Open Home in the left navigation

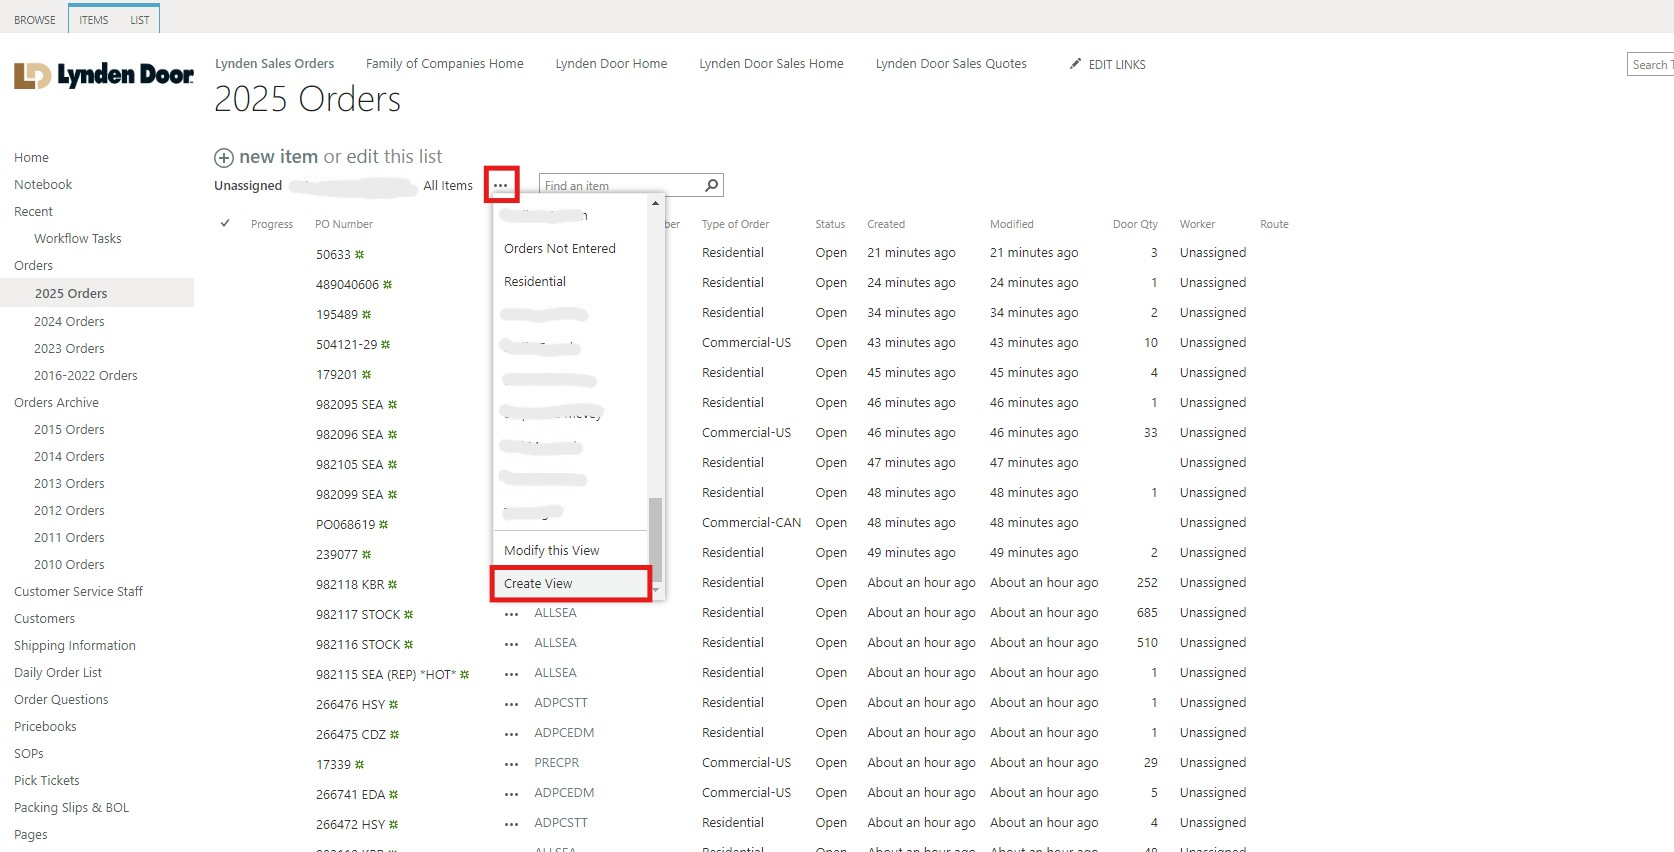[x=31, y=157]
